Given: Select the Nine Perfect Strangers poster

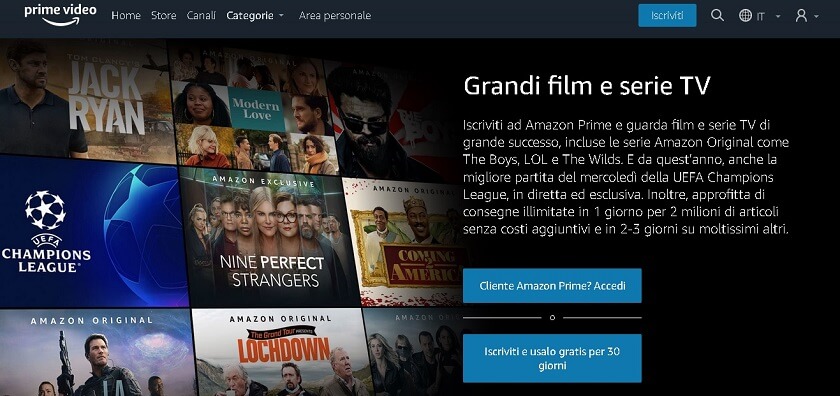Looking at the screenshot, I should [270, 237].
